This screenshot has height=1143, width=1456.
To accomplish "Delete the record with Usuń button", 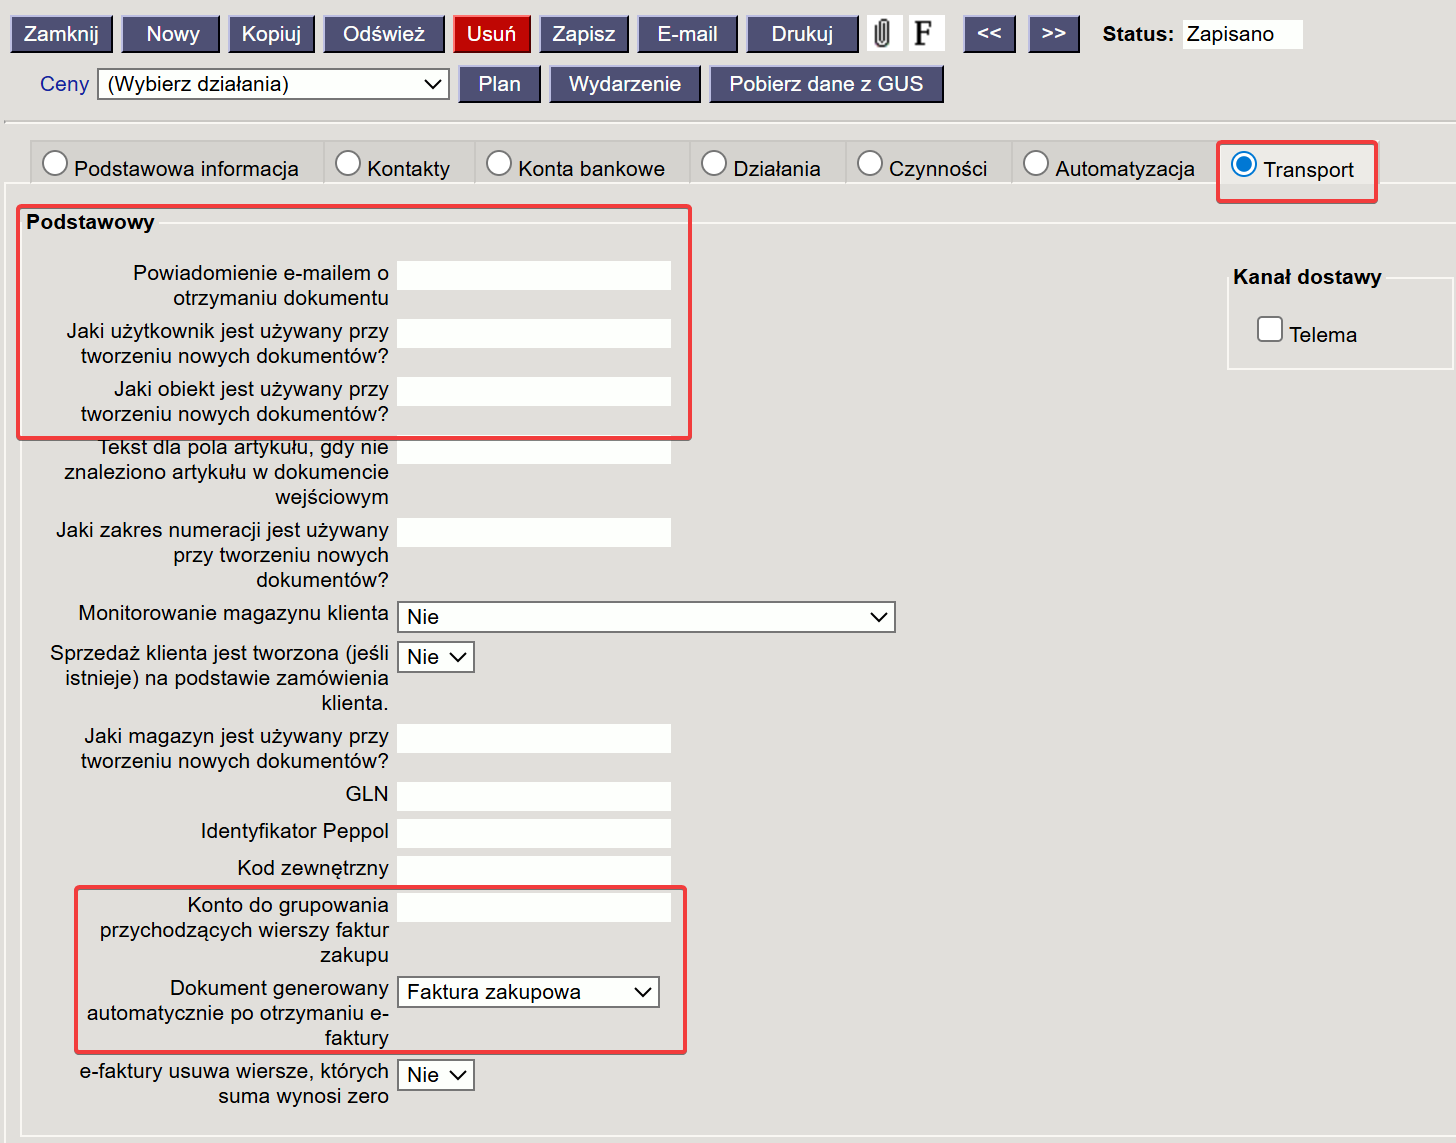I will click(x=491, y=34).
